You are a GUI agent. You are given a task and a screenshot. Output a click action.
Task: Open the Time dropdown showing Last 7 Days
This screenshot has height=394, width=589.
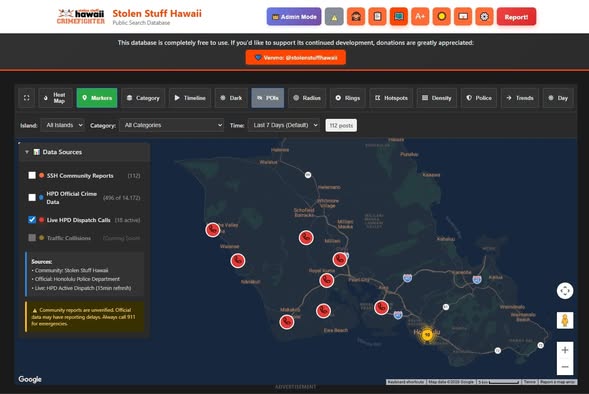[x=284, y=125]
